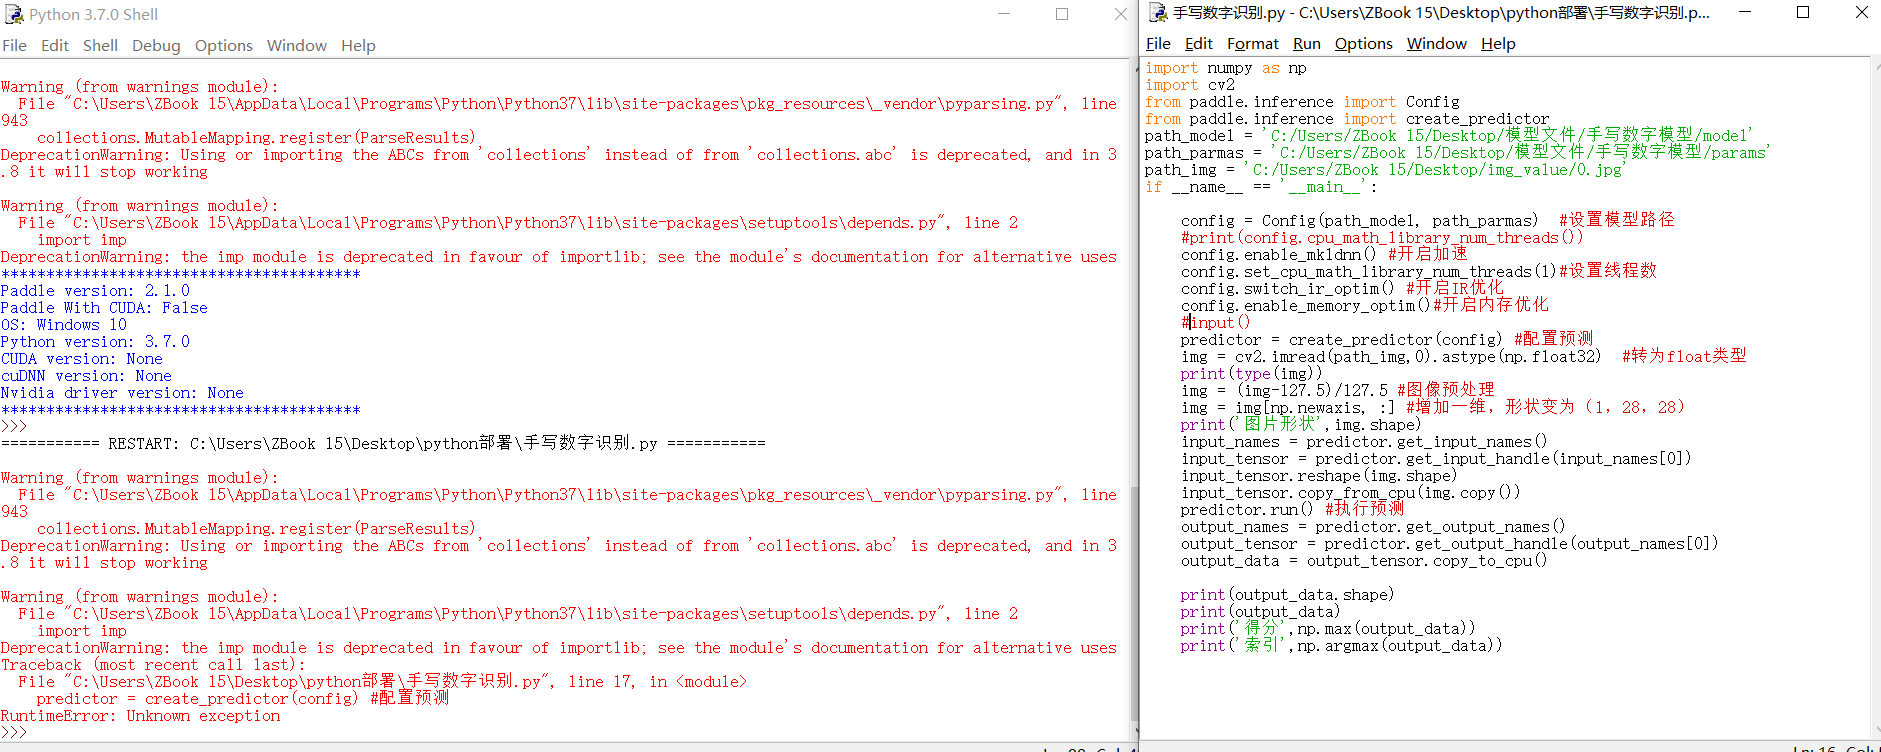Open Help menu in Python Shell

click(358, 45)
